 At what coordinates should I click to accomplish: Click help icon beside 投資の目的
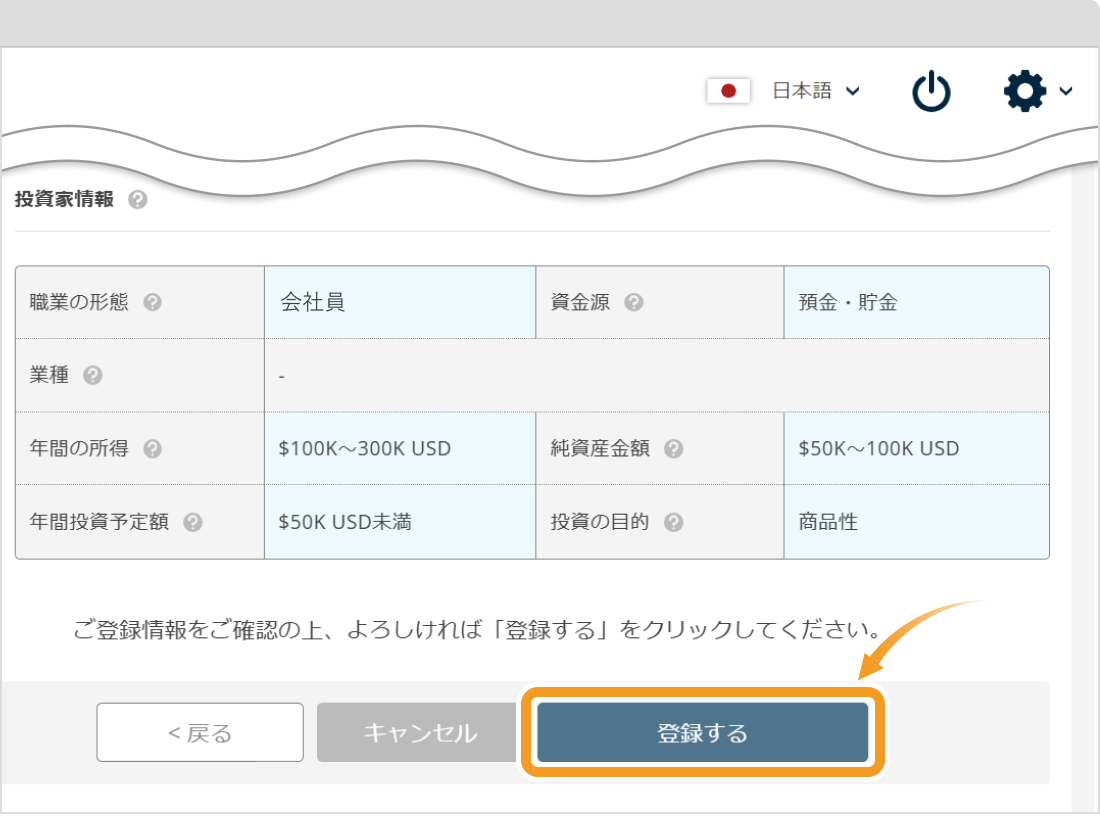point(673,522)
